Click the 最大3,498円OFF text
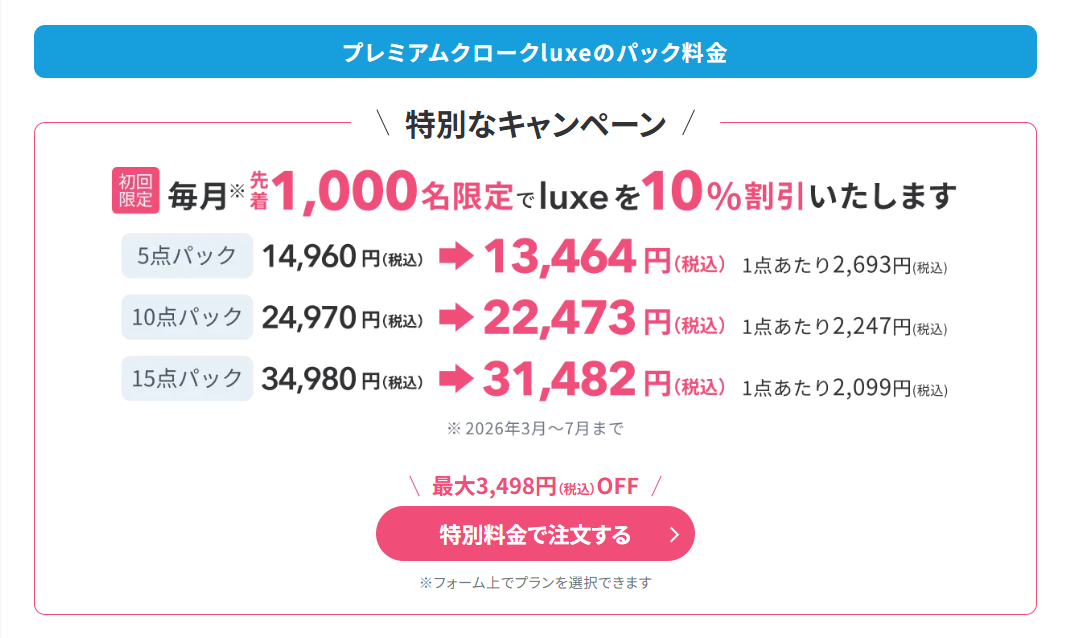This screenshot has width=1067, height=638. coord(535,487)
